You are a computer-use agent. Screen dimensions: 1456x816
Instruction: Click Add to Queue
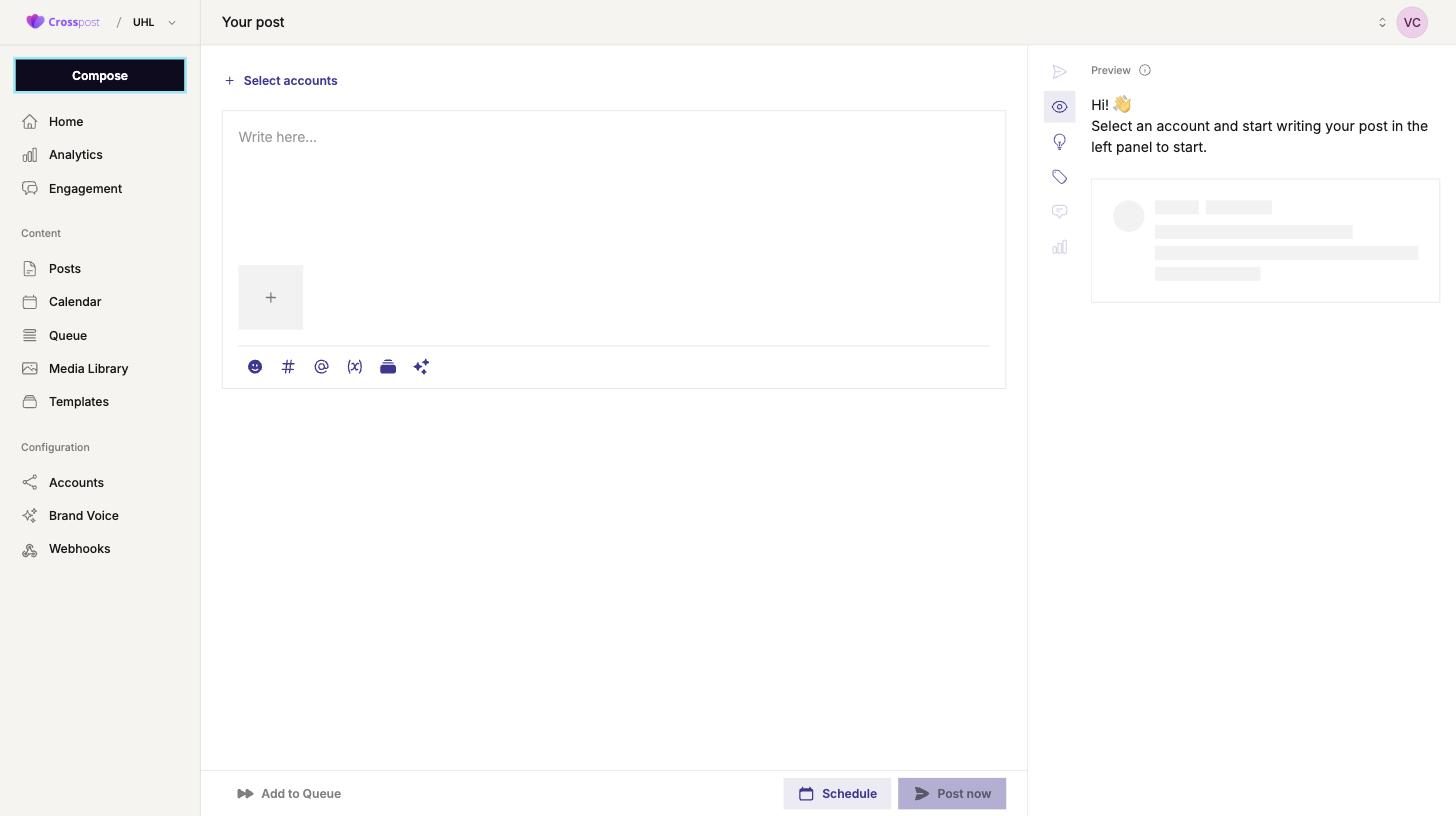pyautogui.click(x=289, y=794)
